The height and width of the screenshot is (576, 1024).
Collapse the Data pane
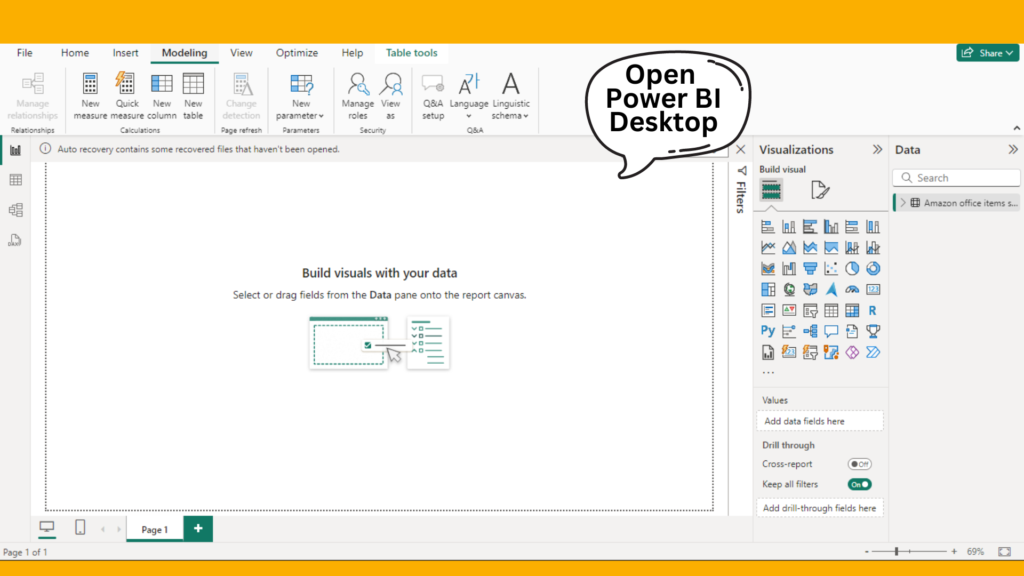pos(1012,150)
